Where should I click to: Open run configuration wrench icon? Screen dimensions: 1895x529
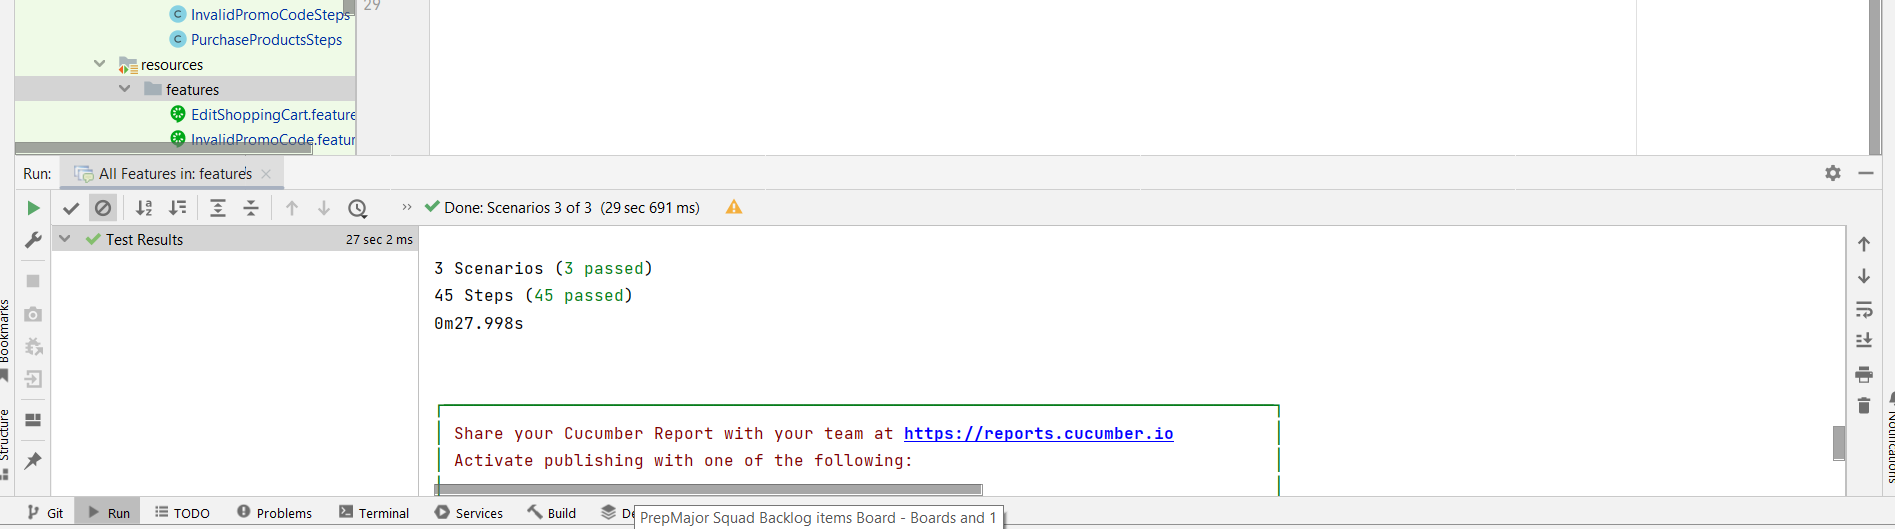pos(33,240)
